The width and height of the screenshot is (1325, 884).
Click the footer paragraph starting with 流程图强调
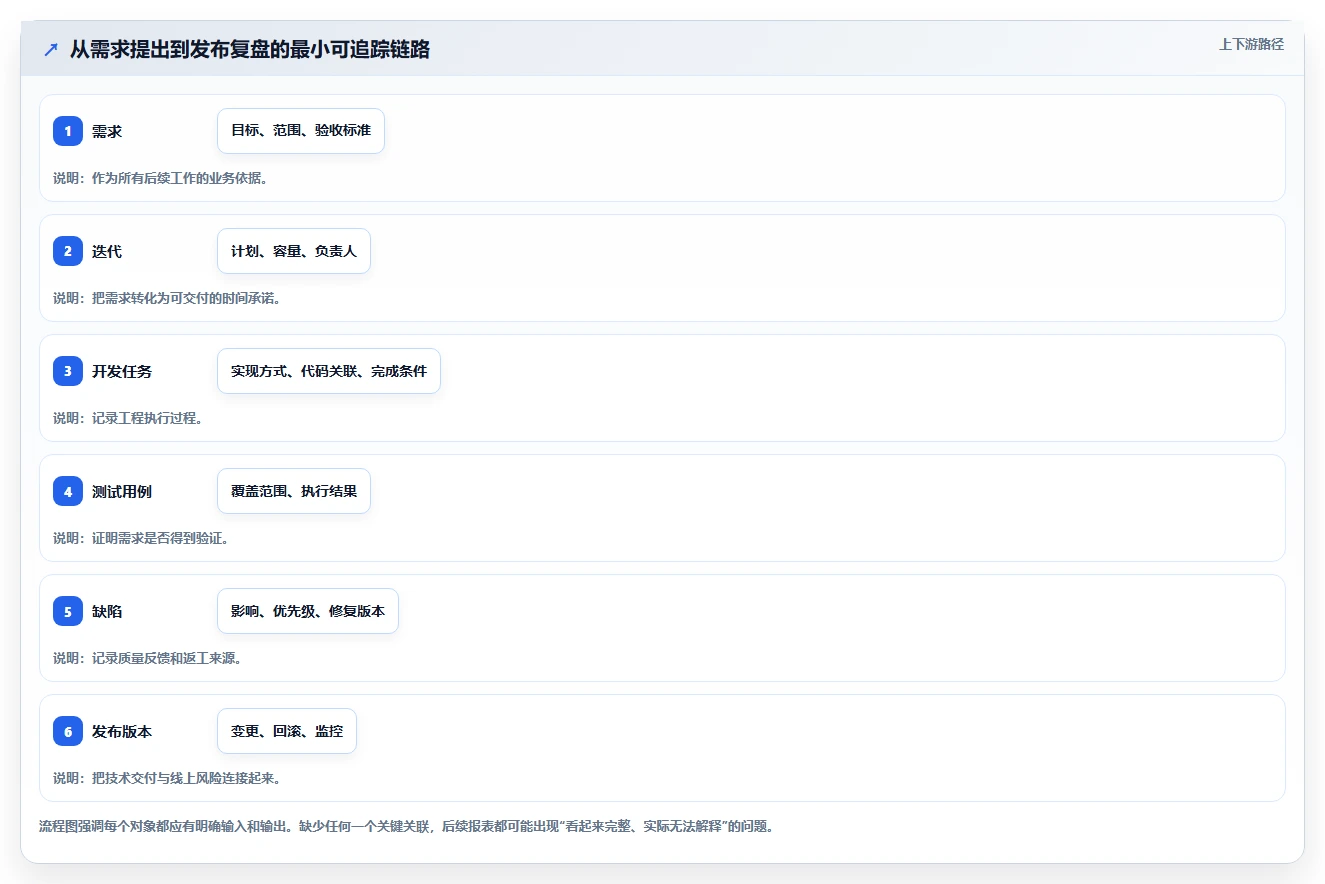[406, 826]
